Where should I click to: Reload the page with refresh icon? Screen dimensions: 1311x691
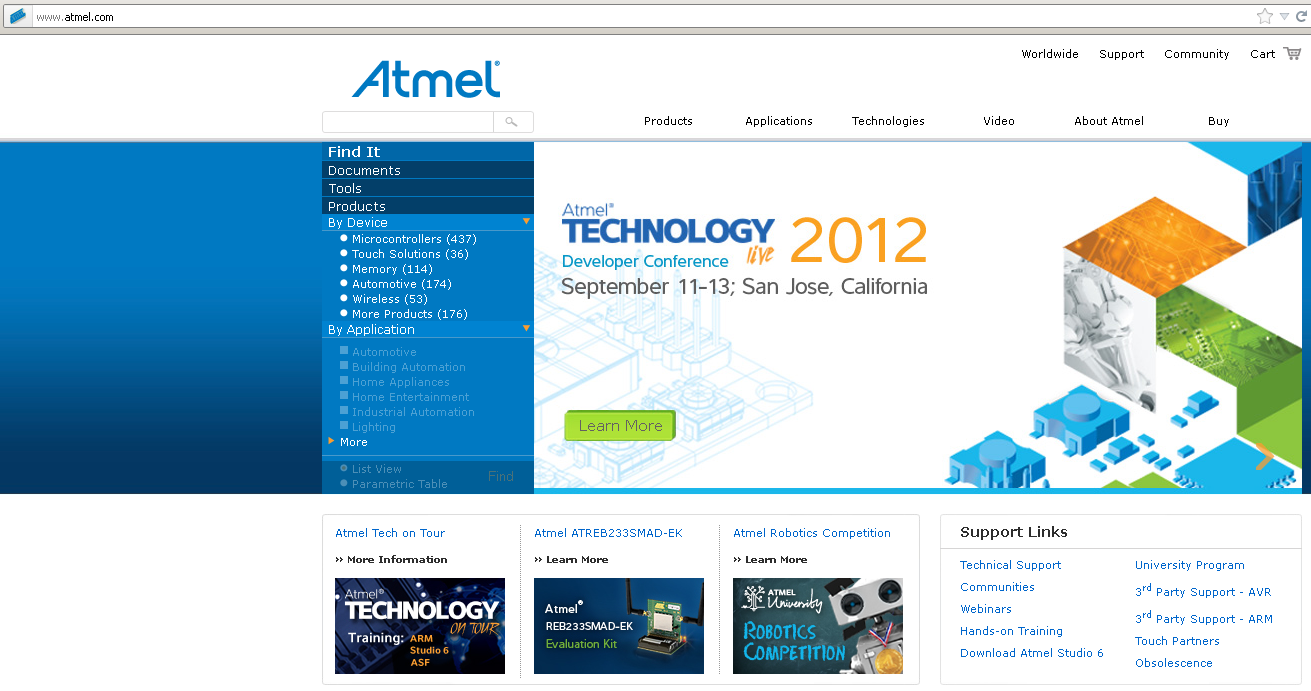tap(1301, 16)
